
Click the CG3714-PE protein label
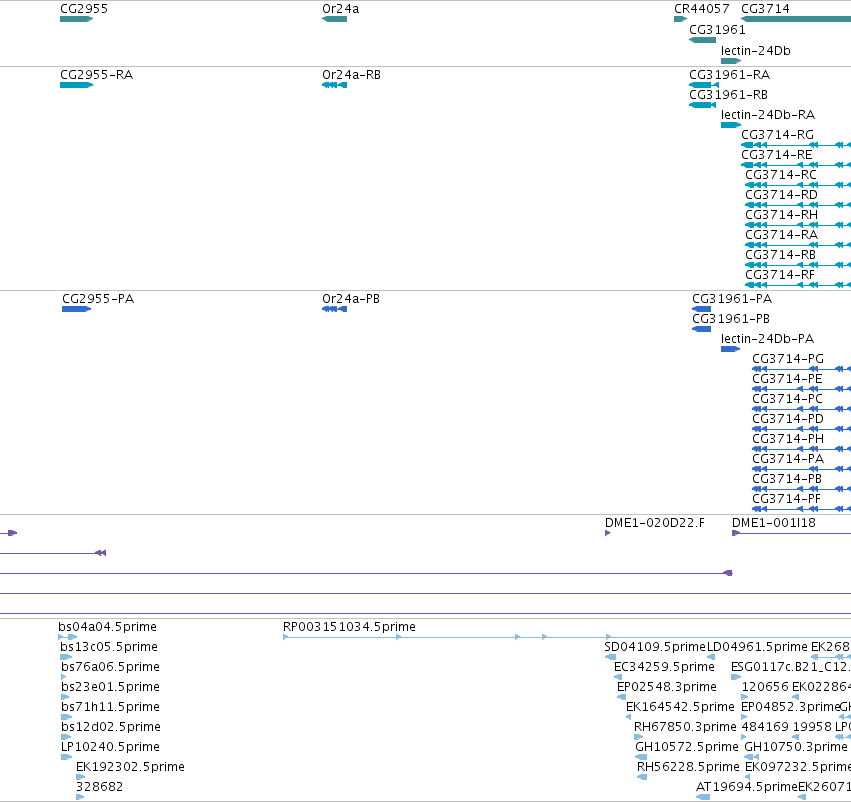point(787,379)
